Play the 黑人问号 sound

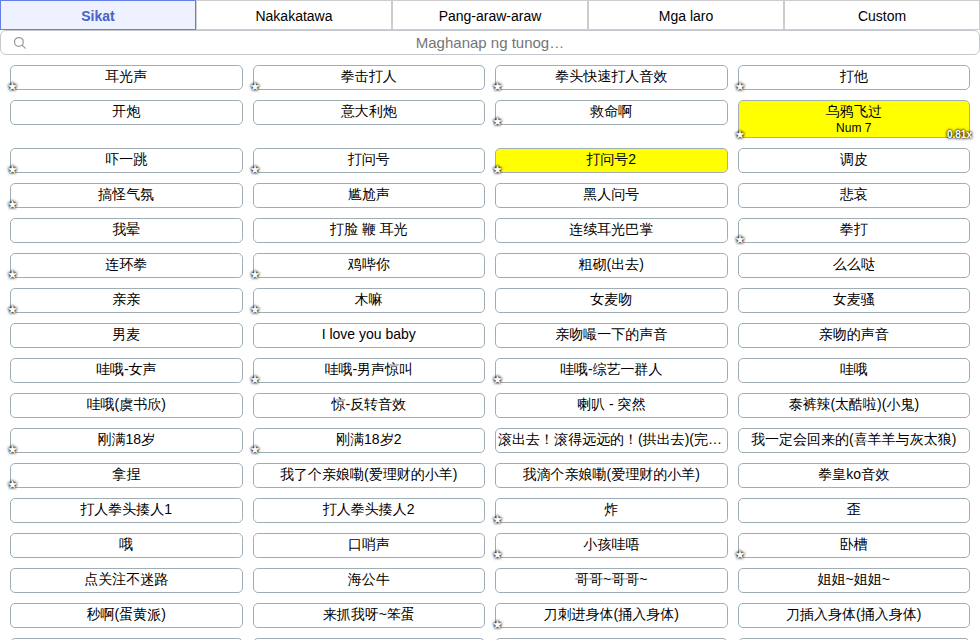tap(611, 195)
